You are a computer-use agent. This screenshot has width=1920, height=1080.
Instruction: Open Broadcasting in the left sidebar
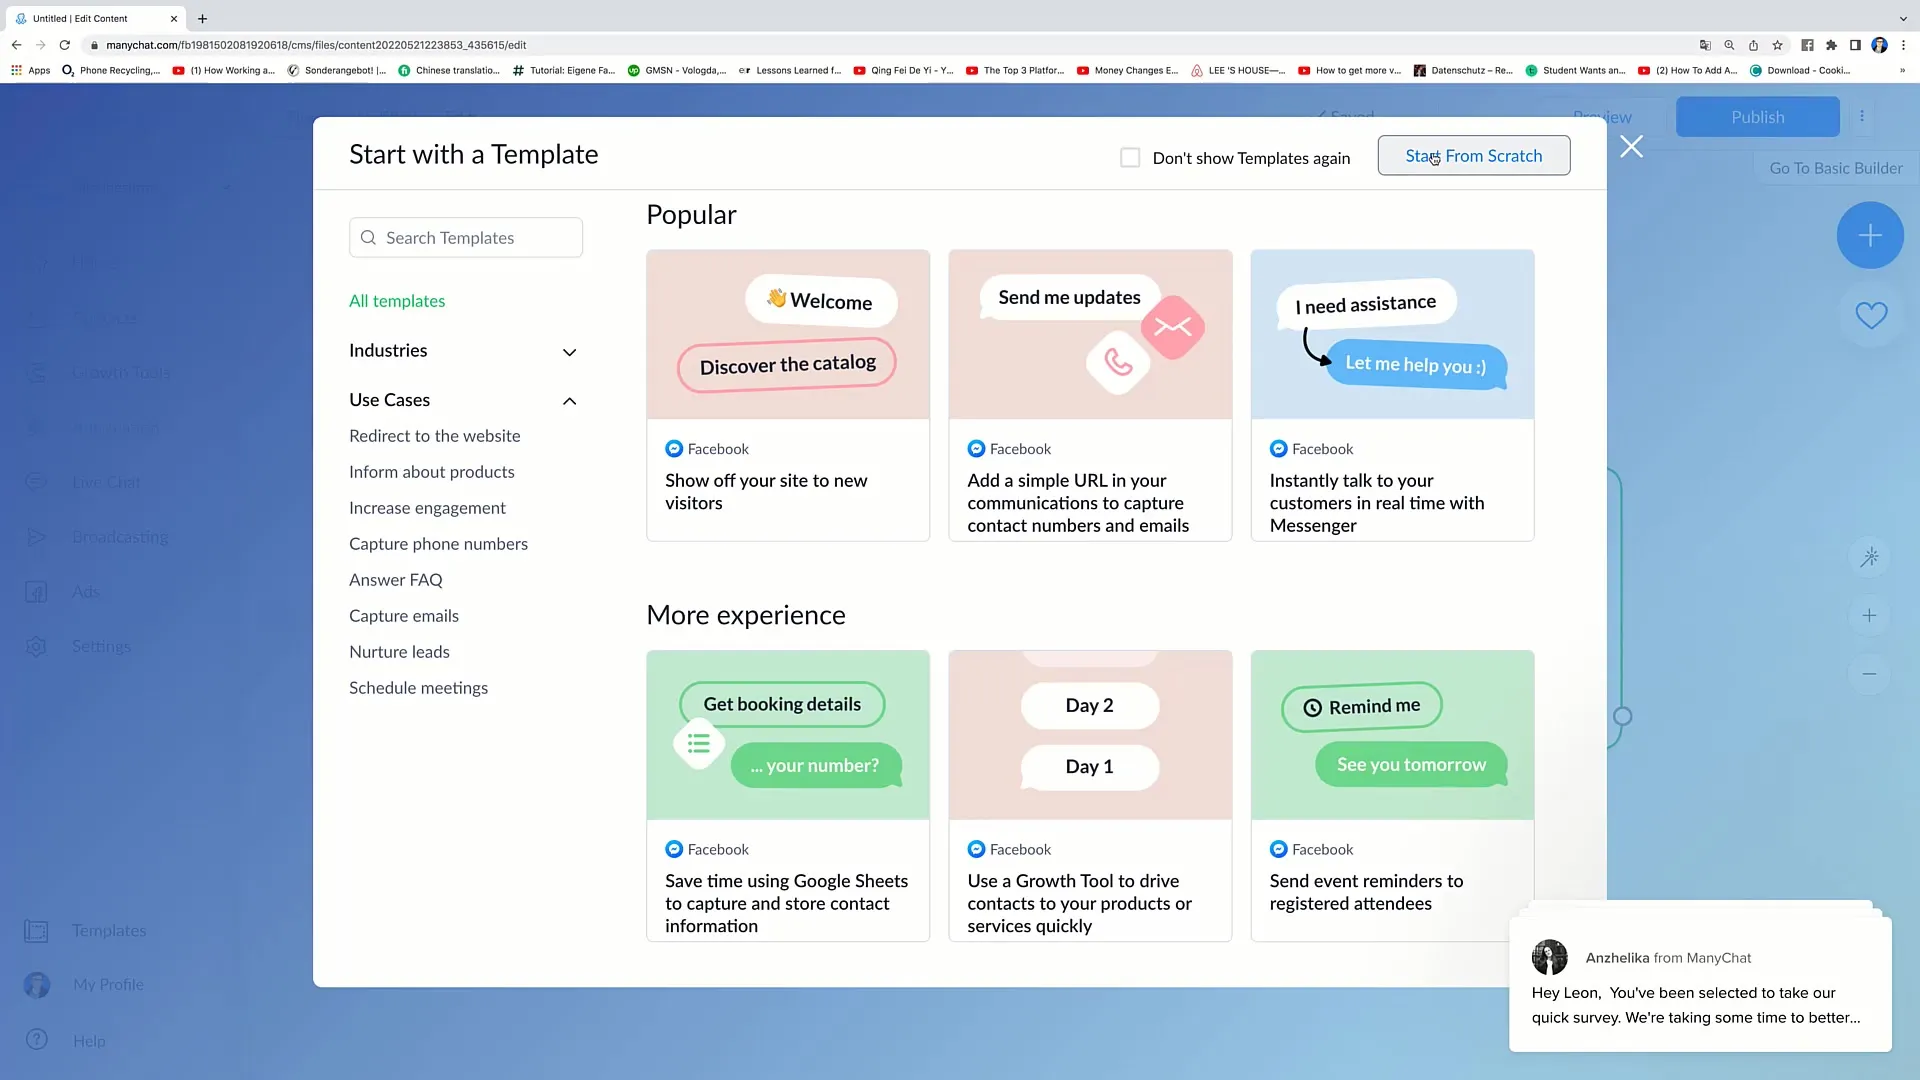tap(120, 537)
